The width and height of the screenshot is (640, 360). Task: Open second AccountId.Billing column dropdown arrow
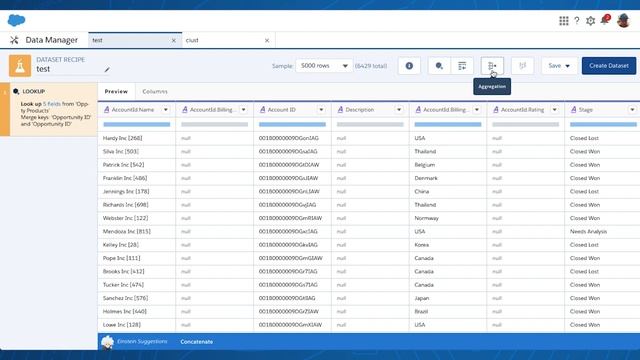click(x=477, y=110)
